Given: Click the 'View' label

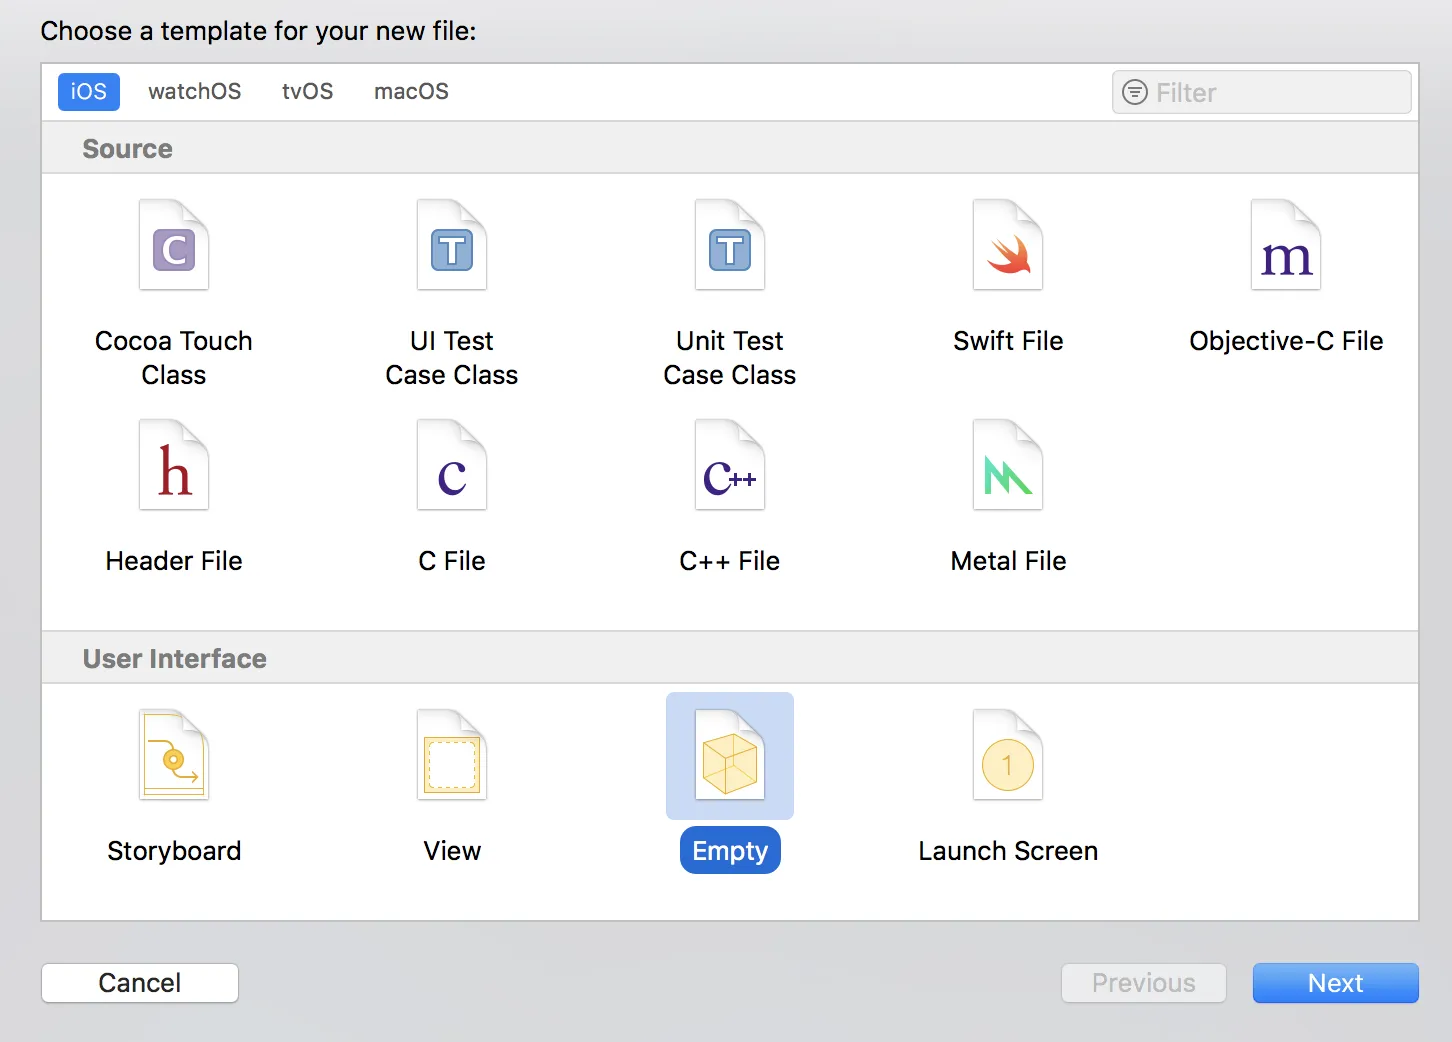Looking at the screenshot, I should click(x=452, y=851).
